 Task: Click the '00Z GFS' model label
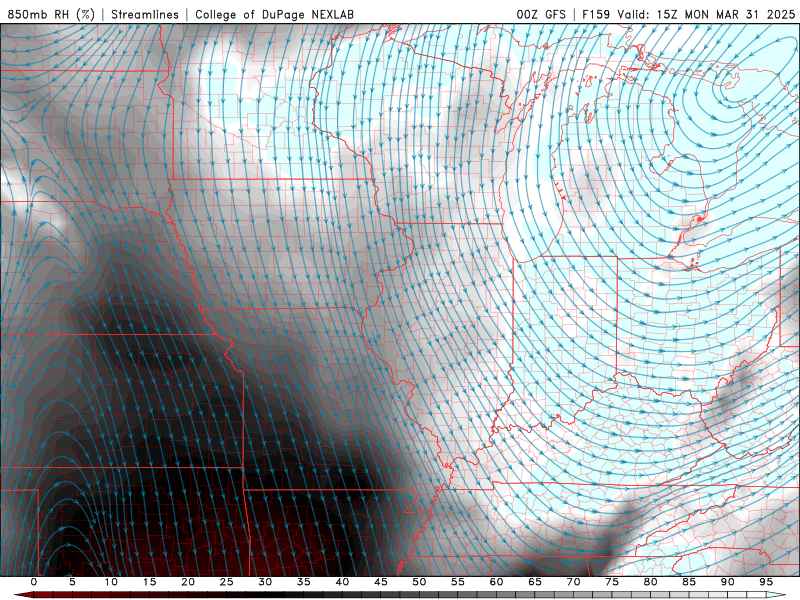click(541, 14)
